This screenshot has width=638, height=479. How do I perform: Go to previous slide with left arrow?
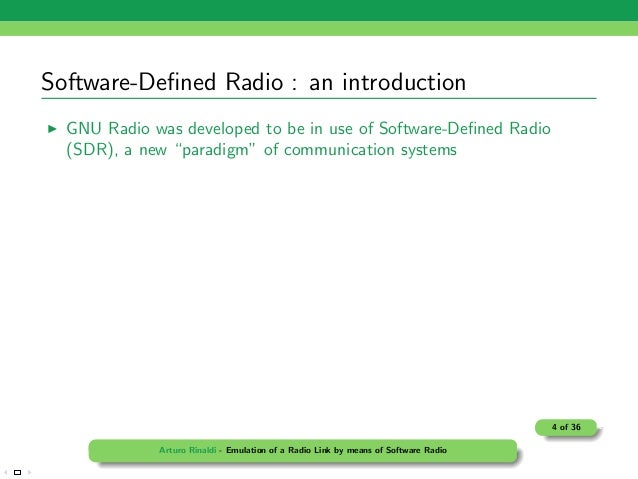[x=6, y=472]
